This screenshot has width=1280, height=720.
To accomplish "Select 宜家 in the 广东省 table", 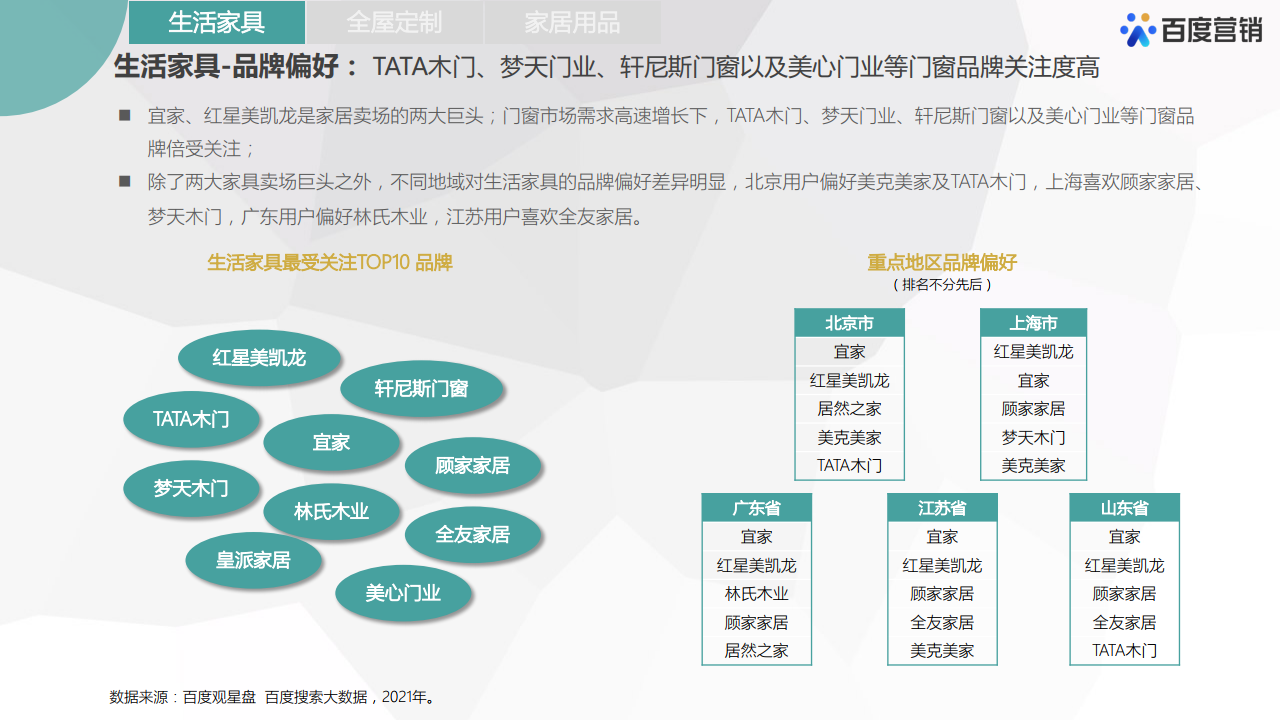I will click(756, 536).
